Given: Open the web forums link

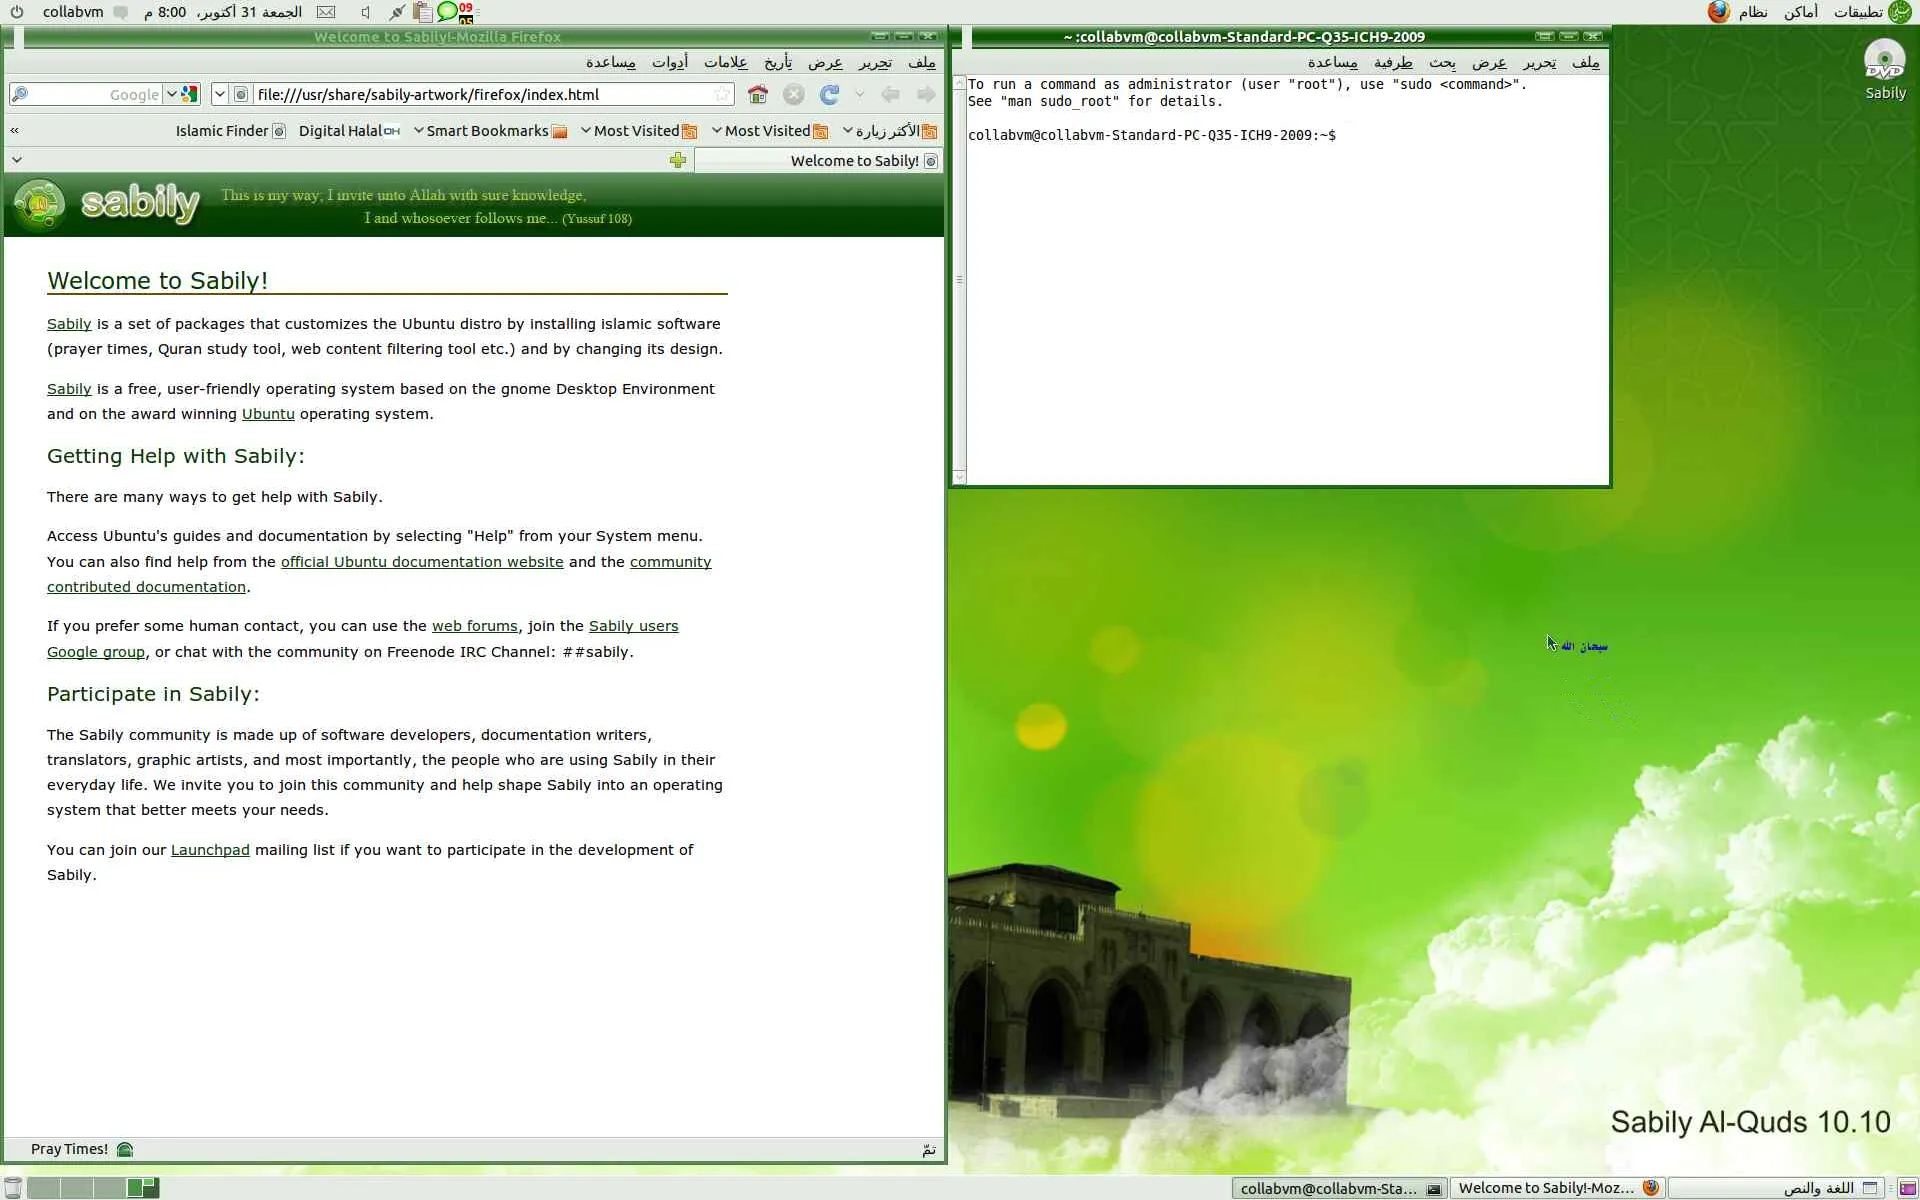Looking at the screenshot, I should coord(474,625).
